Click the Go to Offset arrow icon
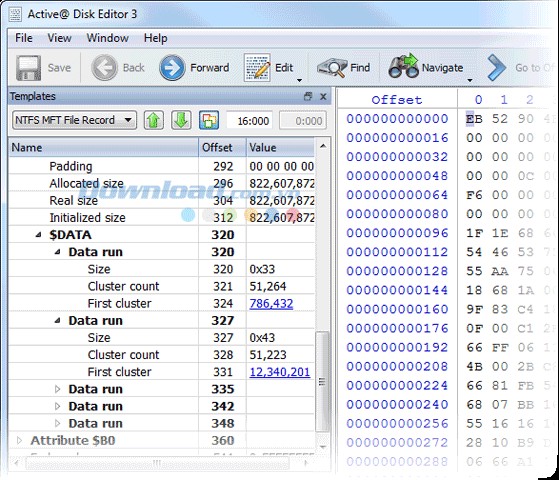Screen dimensions: 559x480 [497, 67]
